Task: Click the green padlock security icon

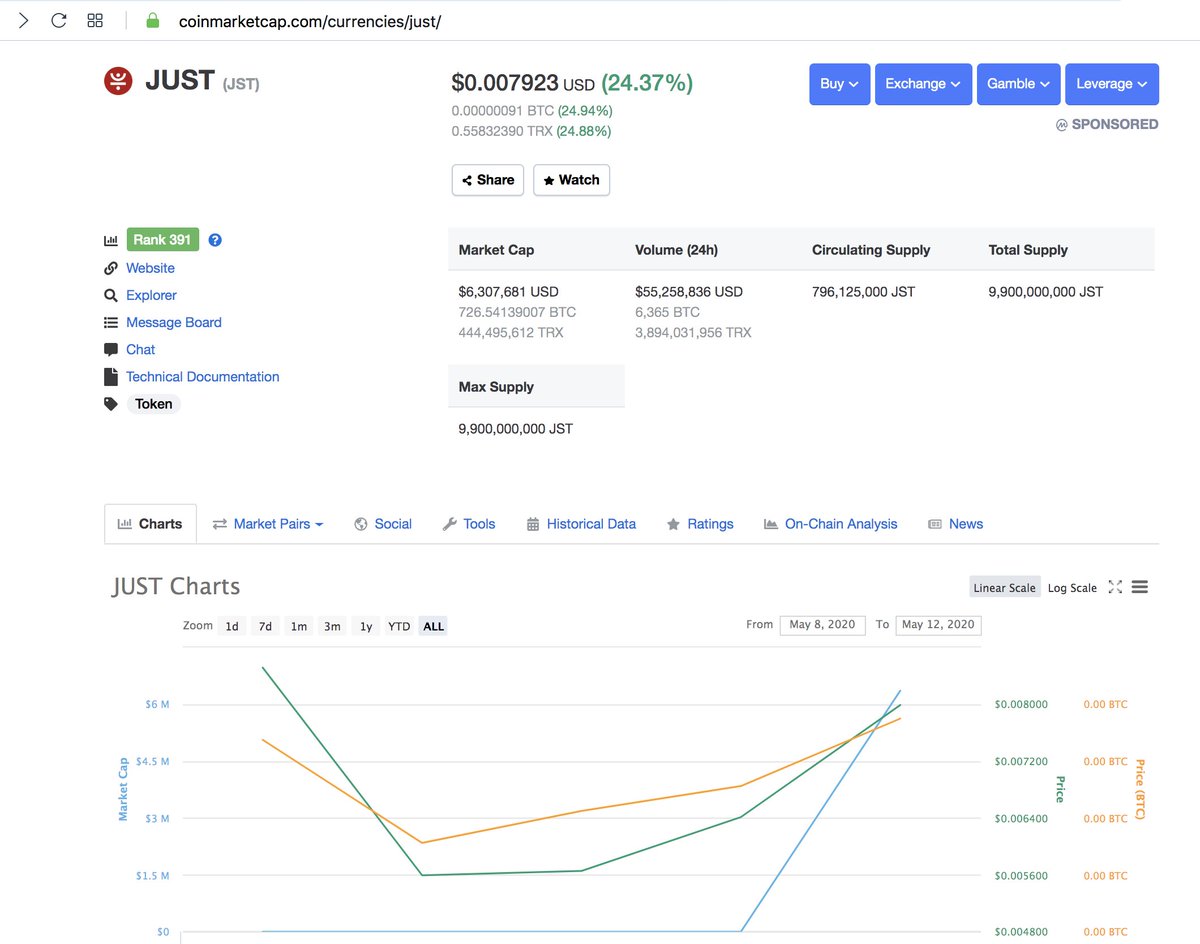Action: pyautogui.click(x=153, y=20)
